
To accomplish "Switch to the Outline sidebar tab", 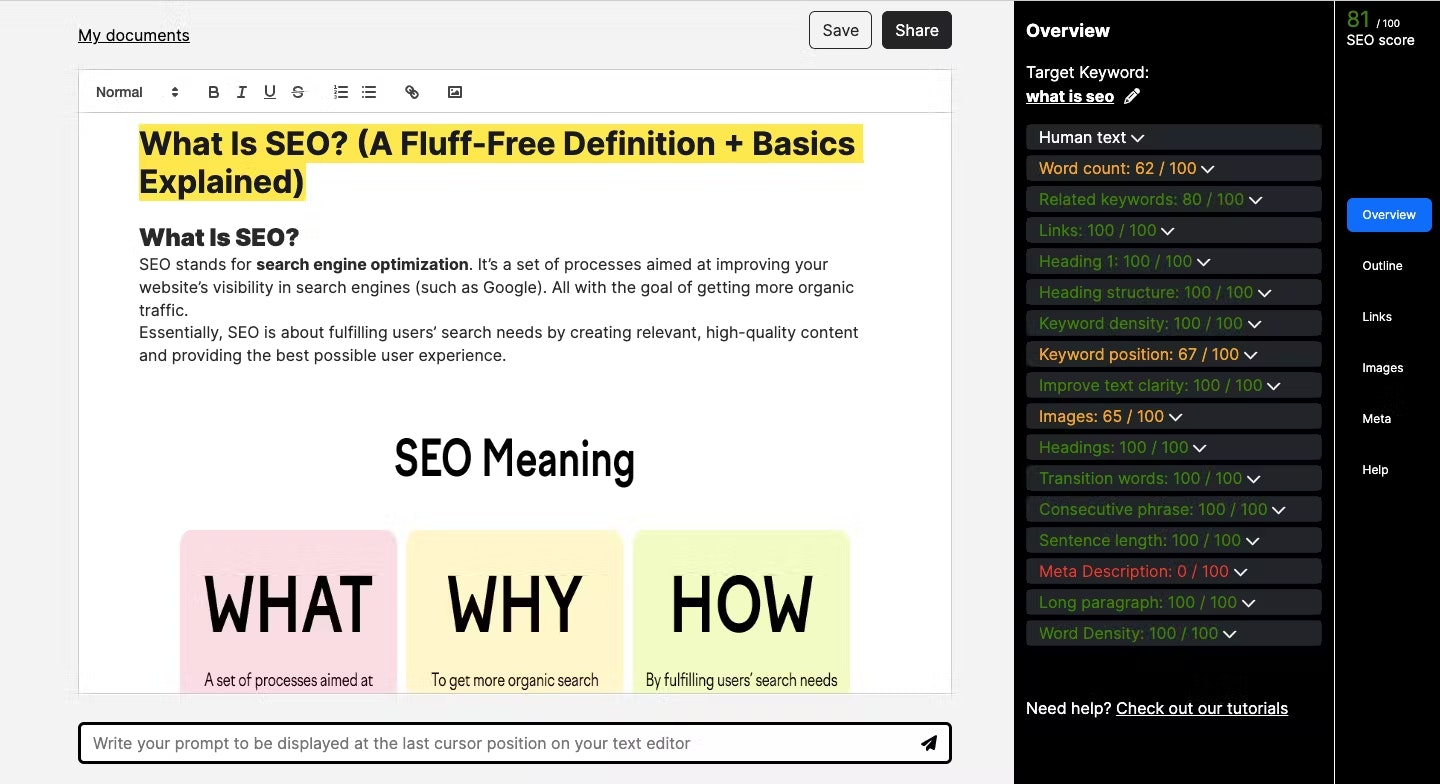I will pyautogui.click(x=1382, y=266).
